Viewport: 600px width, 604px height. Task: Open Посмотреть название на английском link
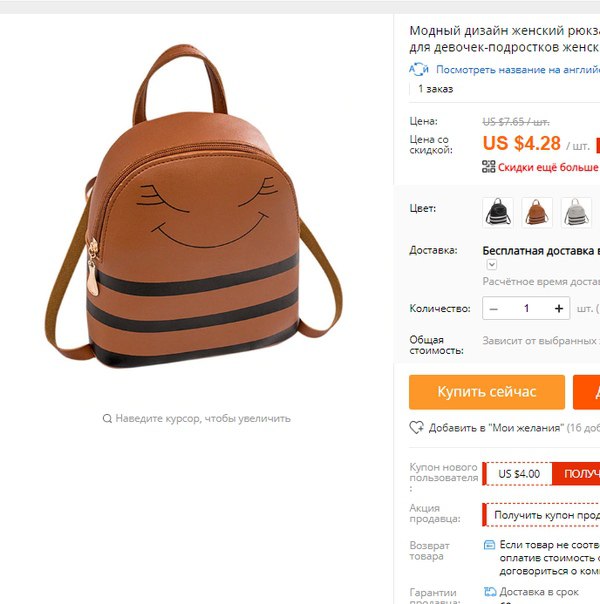pyautogui.click(x=518, y=70)
